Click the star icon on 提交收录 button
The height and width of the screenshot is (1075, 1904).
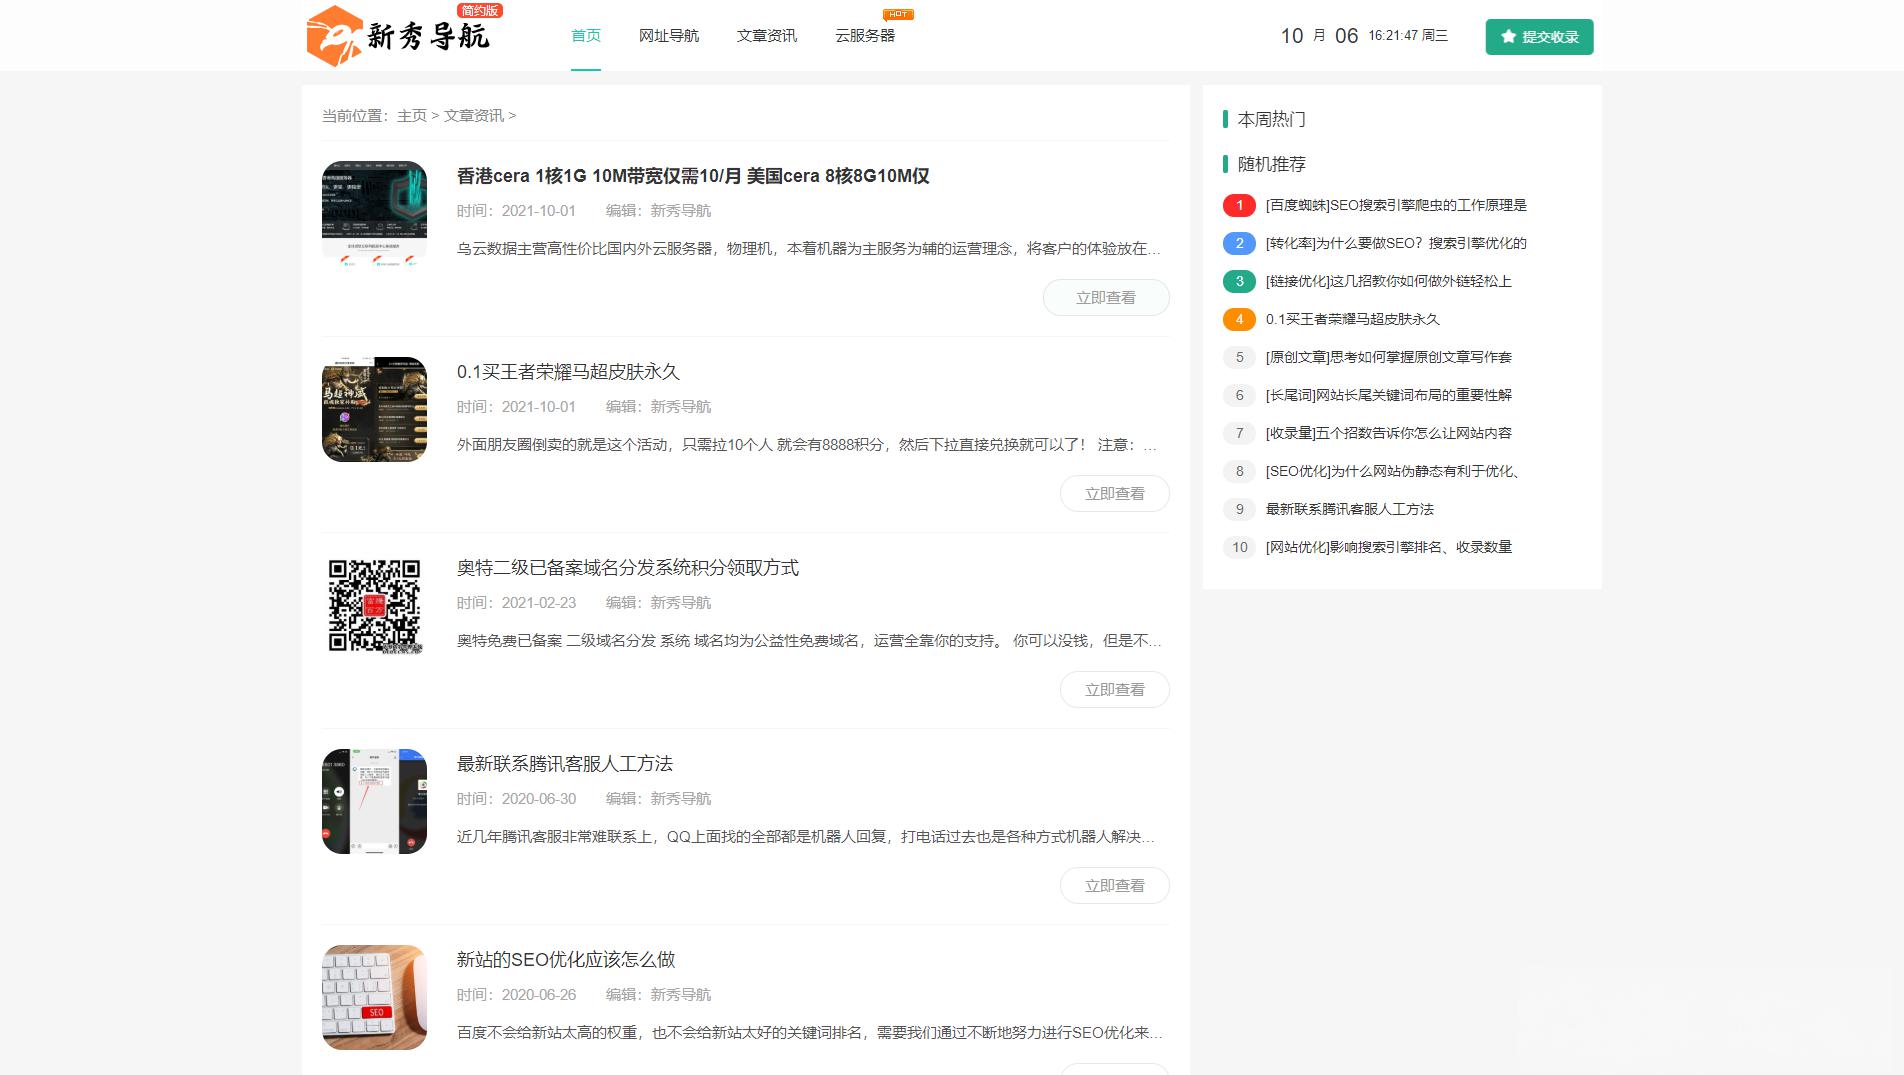pyautogui.click(x=1508, y=37)
